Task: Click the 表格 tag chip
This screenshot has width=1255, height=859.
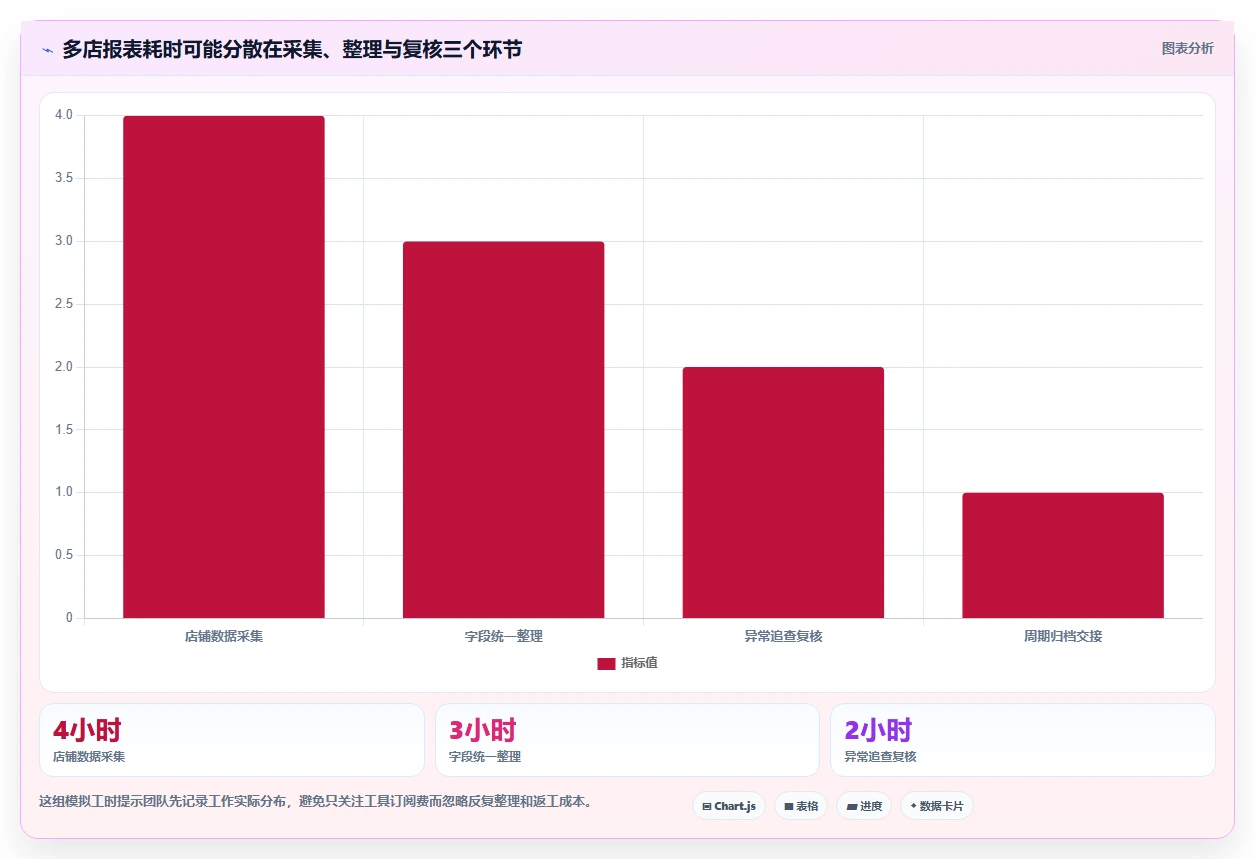Action: tap(801, 806)
